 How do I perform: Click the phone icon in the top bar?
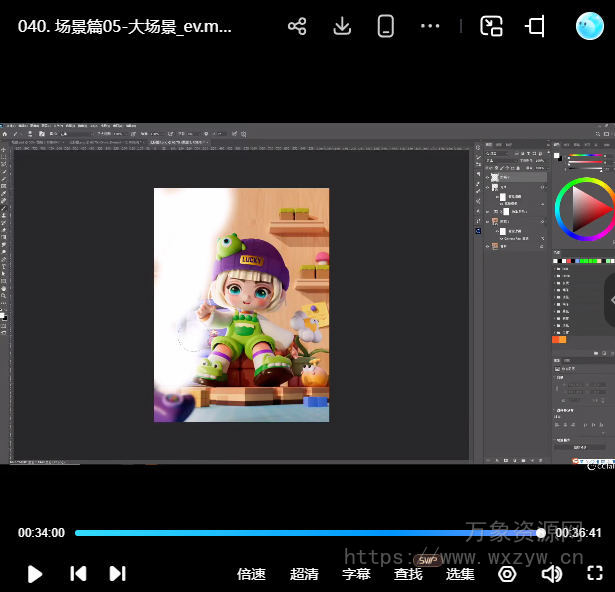(x=386, y=27)
